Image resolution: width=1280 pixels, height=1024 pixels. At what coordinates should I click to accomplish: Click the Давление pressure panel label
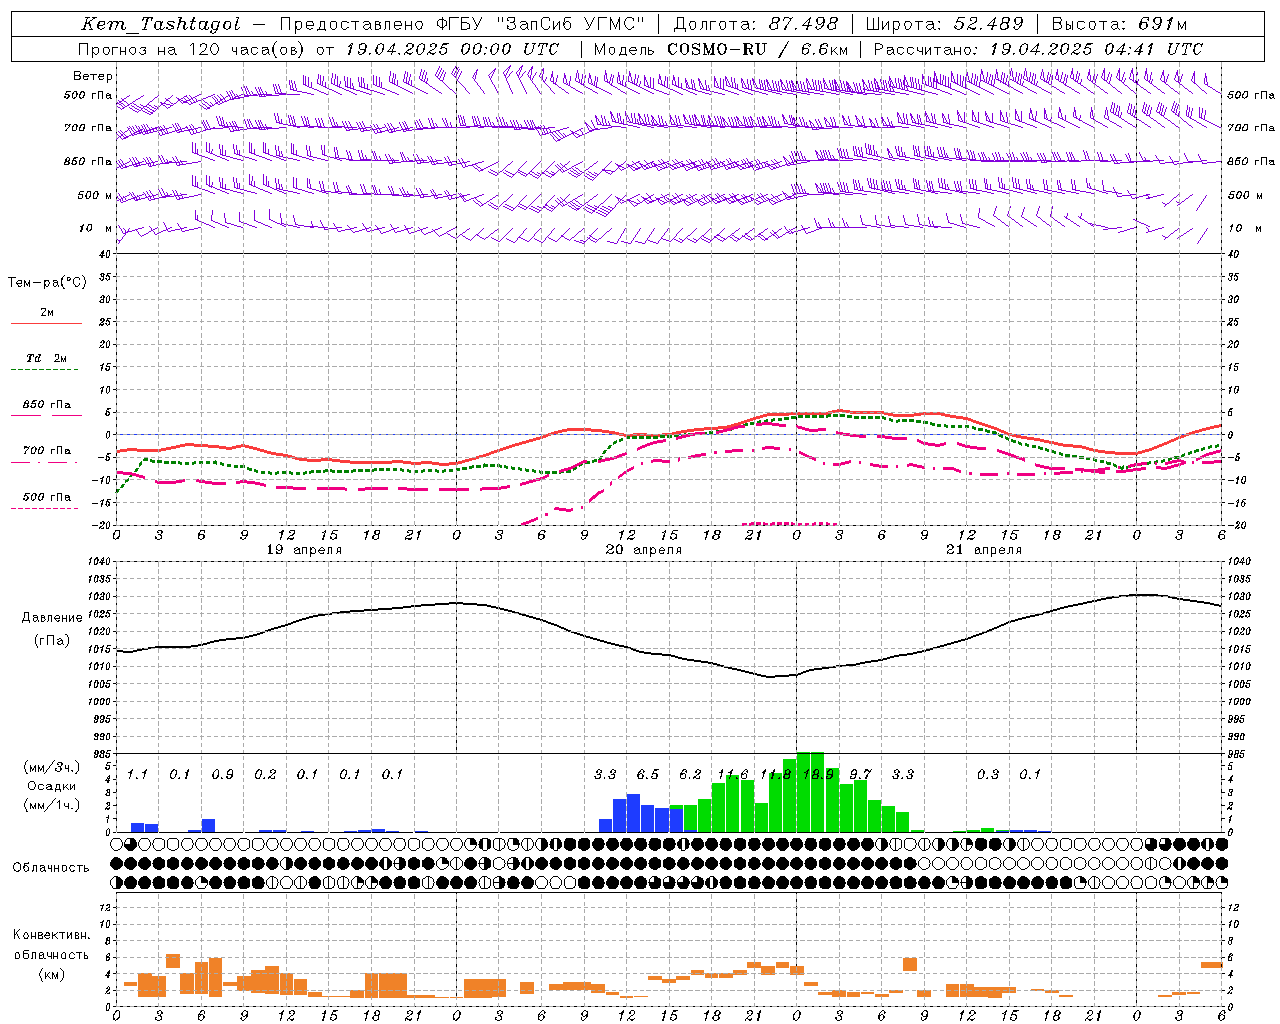[52, 618]
